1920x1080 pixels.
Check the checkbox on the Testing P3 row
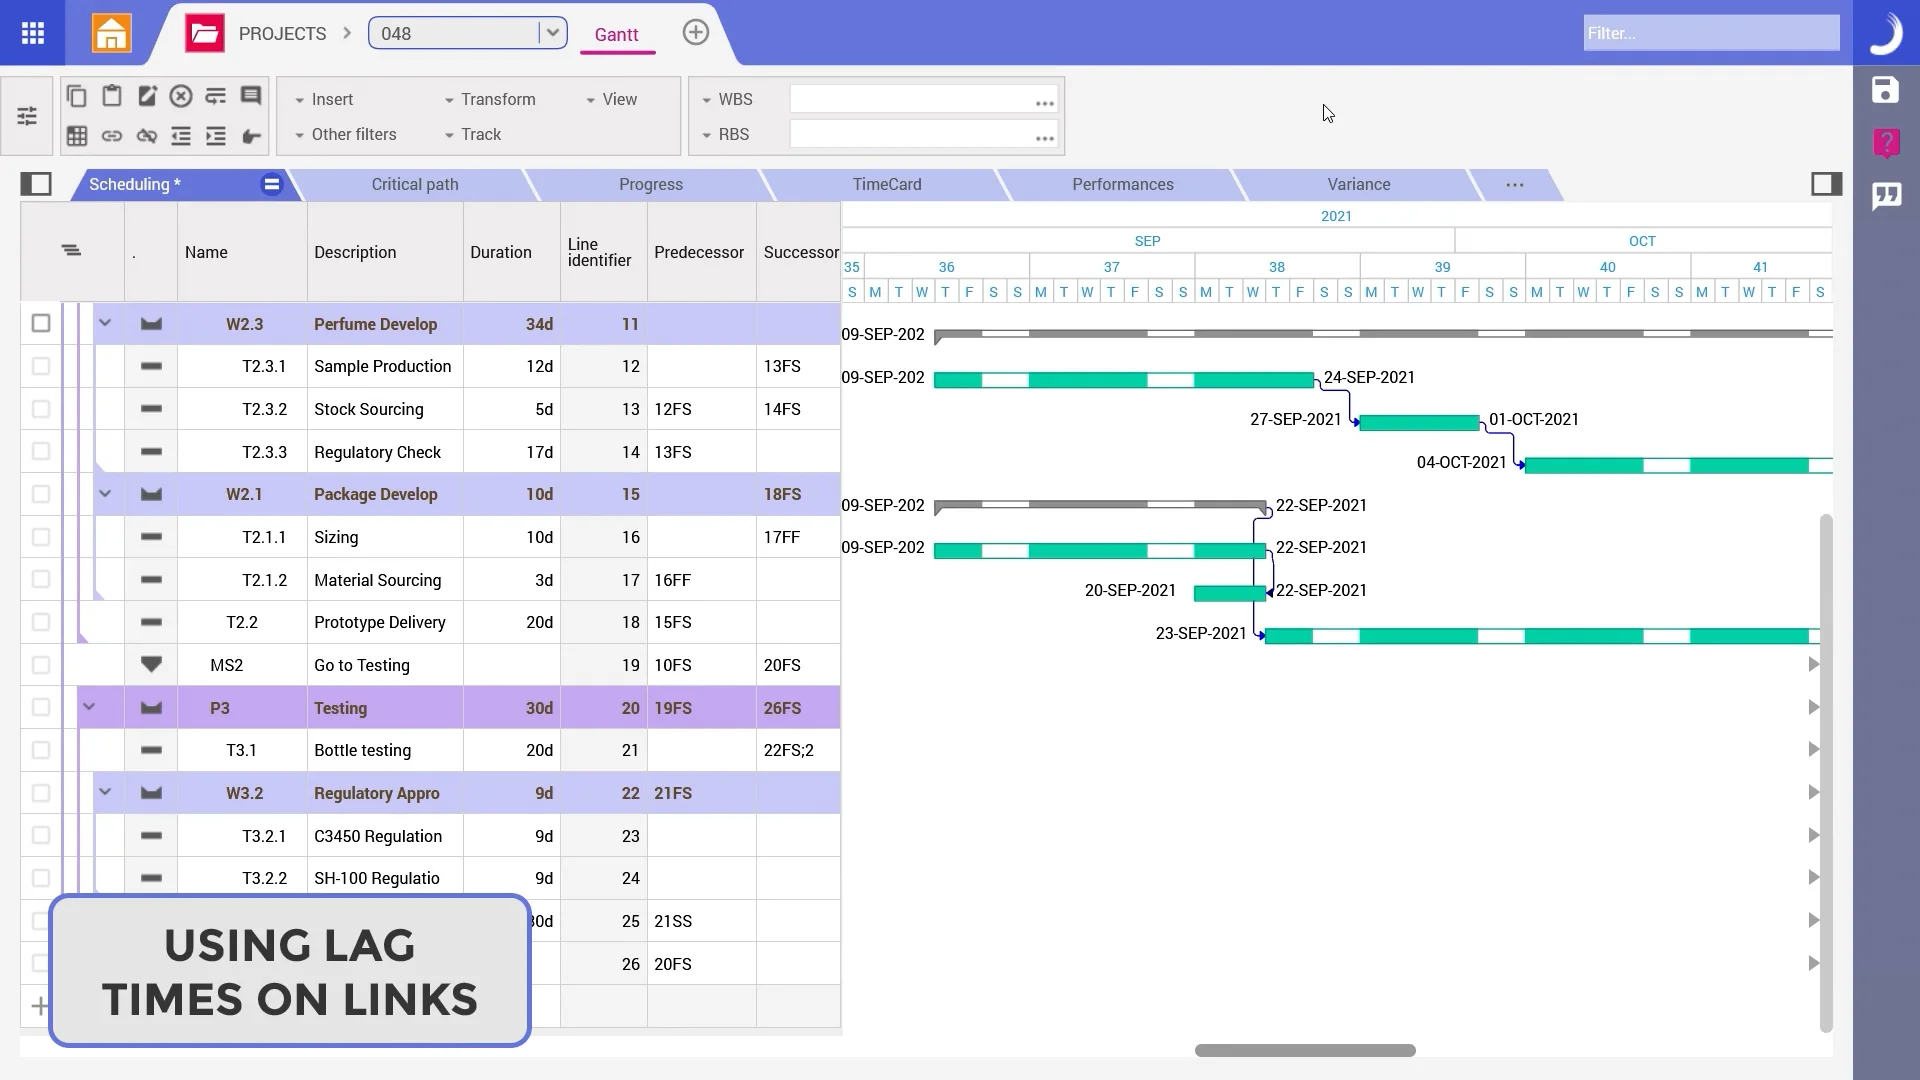[x=41, y=707]
